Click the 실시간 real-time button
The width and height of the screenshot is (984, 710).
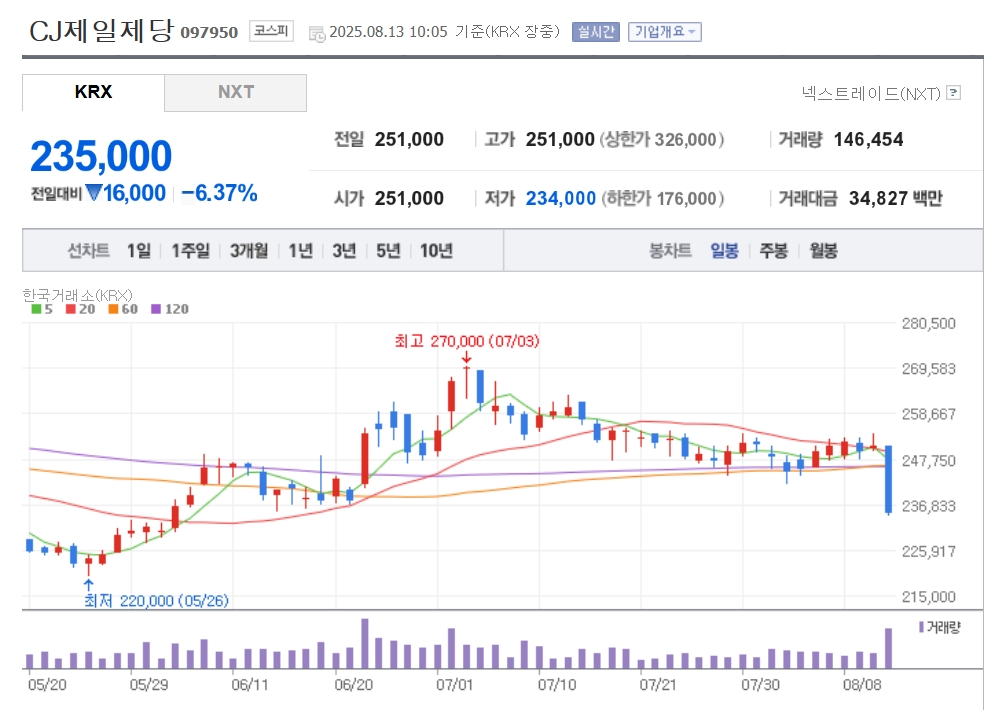[596, 31]
